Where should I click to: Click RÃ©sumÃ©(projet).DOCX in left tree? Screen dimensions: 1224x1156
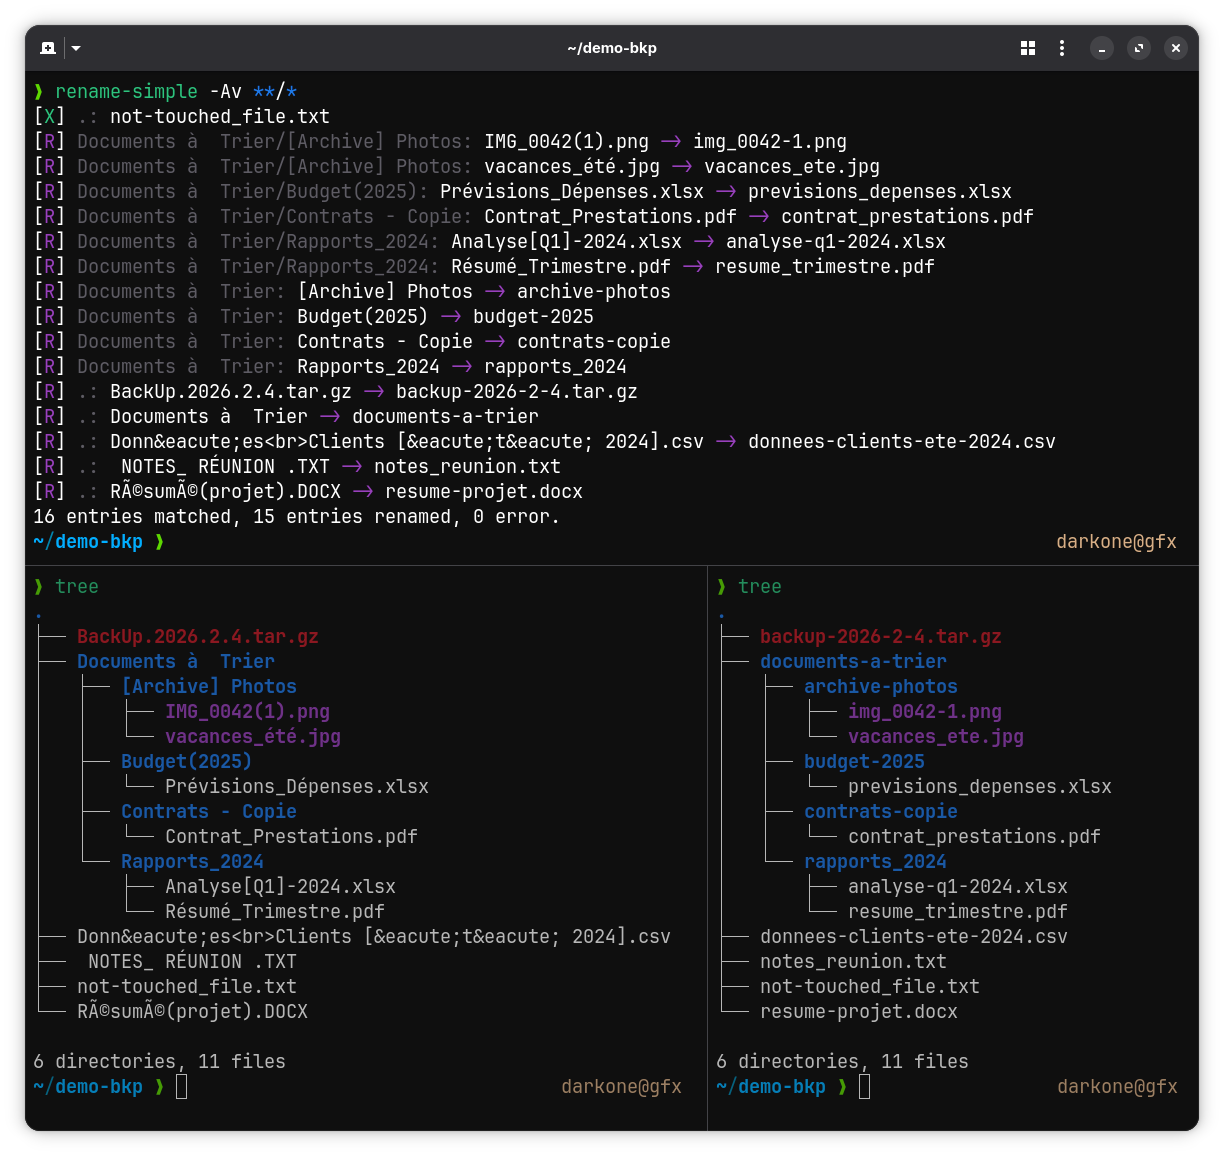coord(192,1012)
